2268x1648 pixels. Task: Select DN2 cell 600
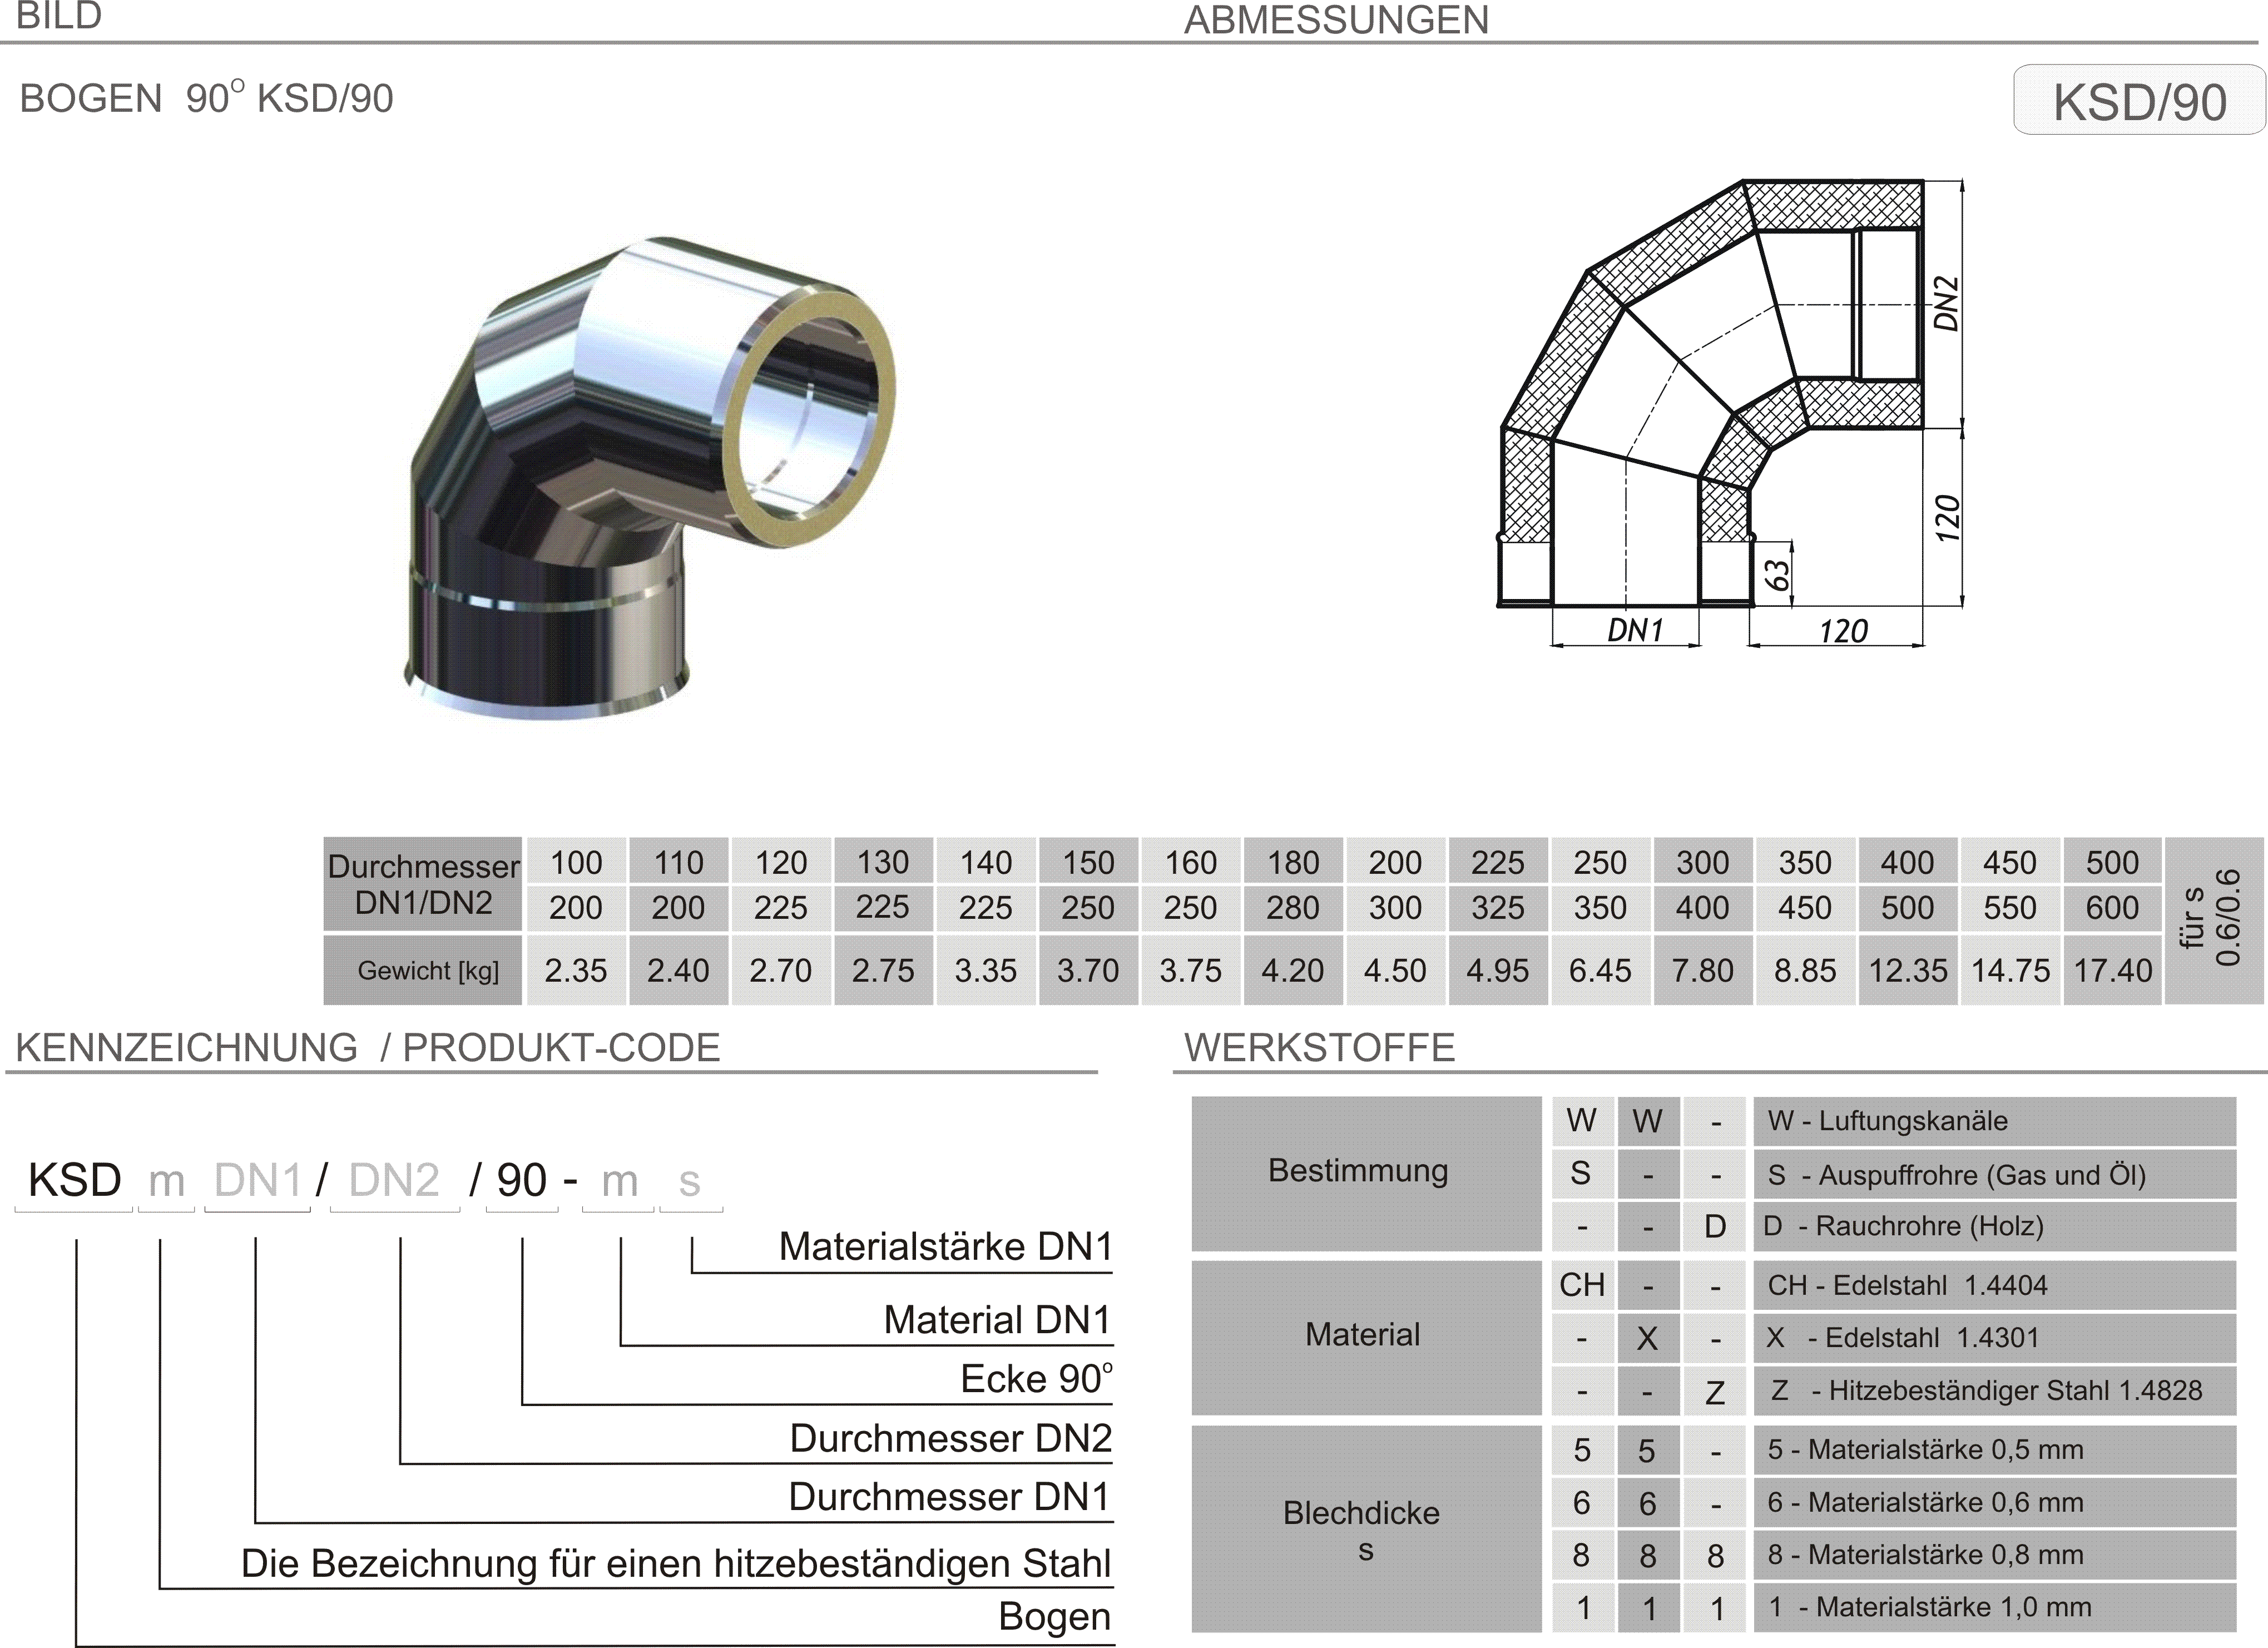tap(2112, 908)
